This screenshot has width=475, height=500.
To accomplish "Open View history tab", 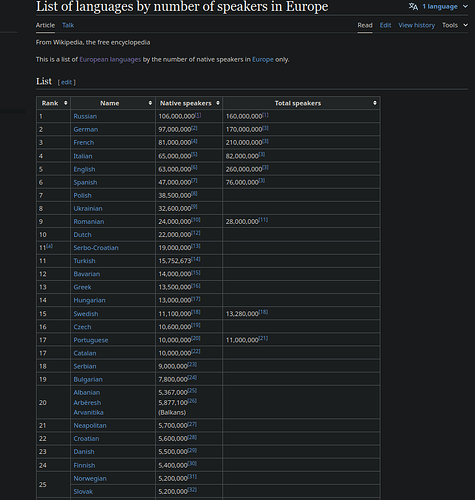I will pos(417,25).
